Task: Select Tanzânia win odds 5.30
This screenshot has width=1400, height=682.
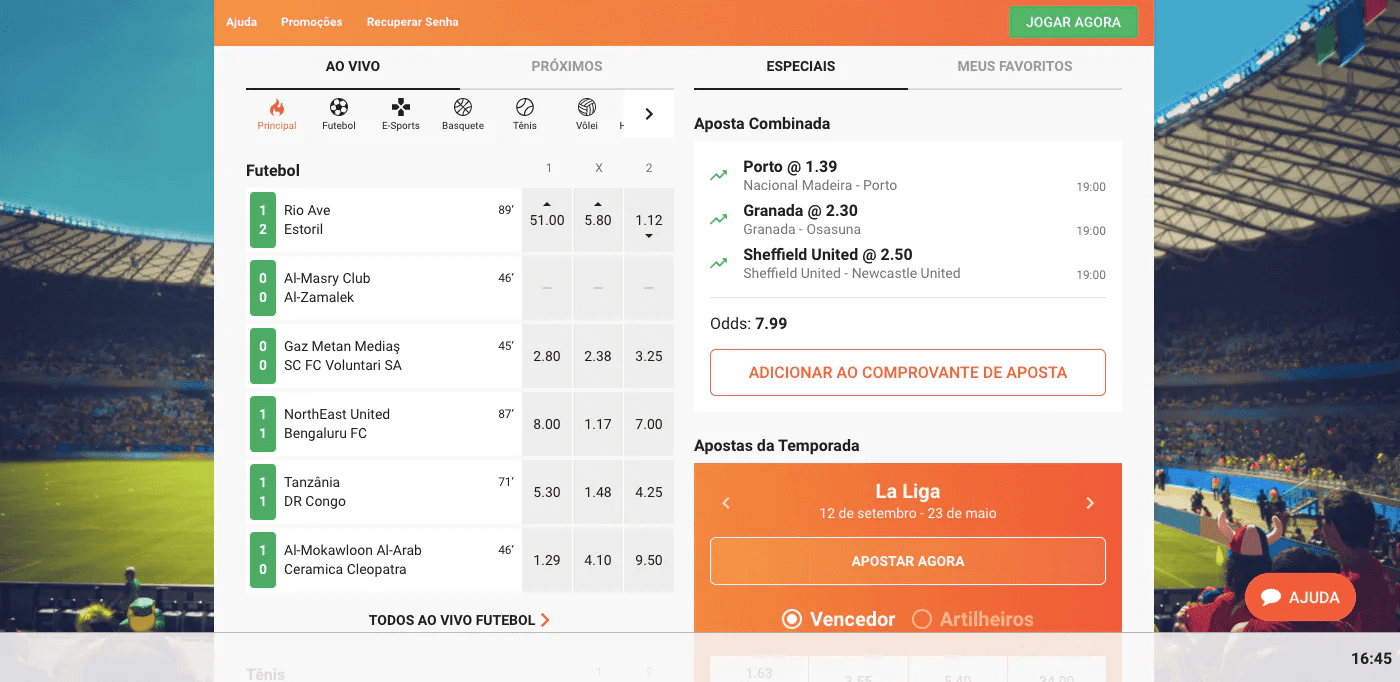Action: [547, 492]
